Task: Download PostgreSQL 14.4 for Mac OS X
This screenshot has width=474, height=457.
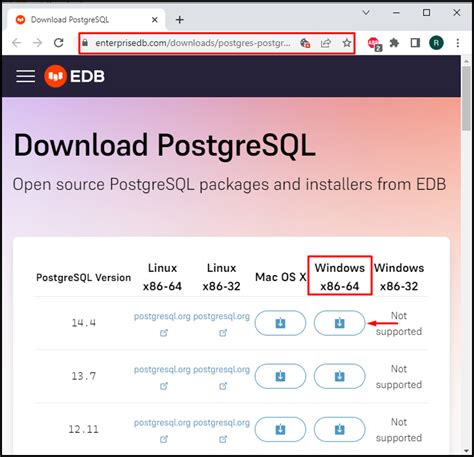Action: click(280, 323)
